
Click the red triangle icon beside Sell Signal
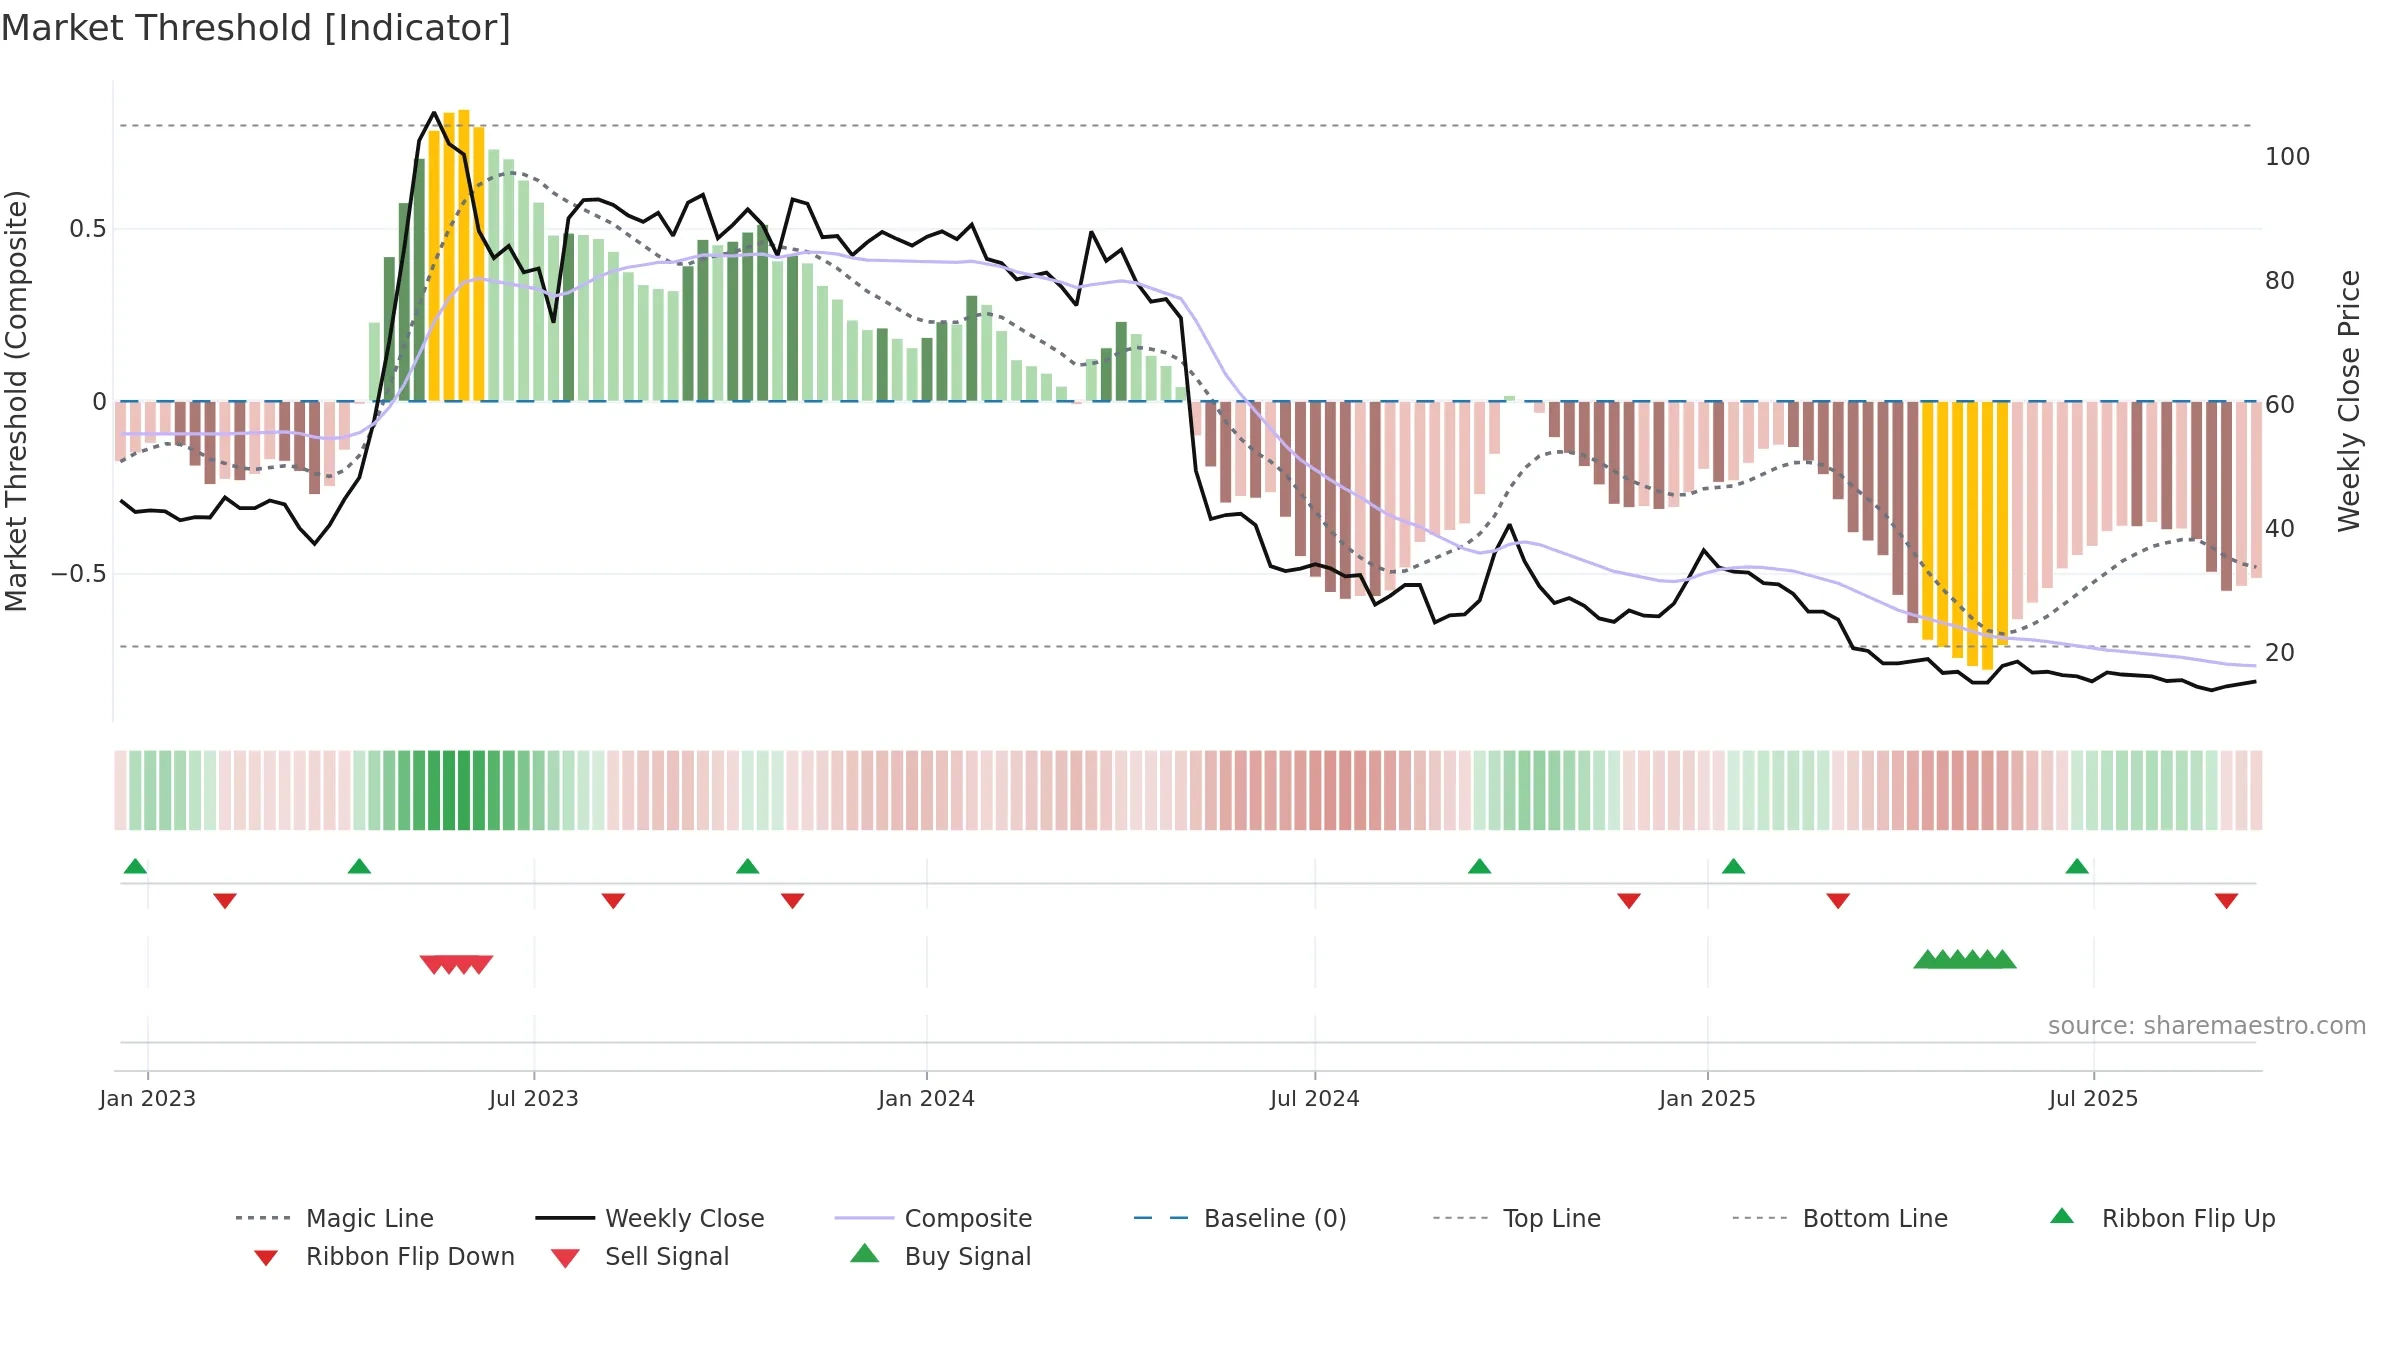coord(565,1258)
